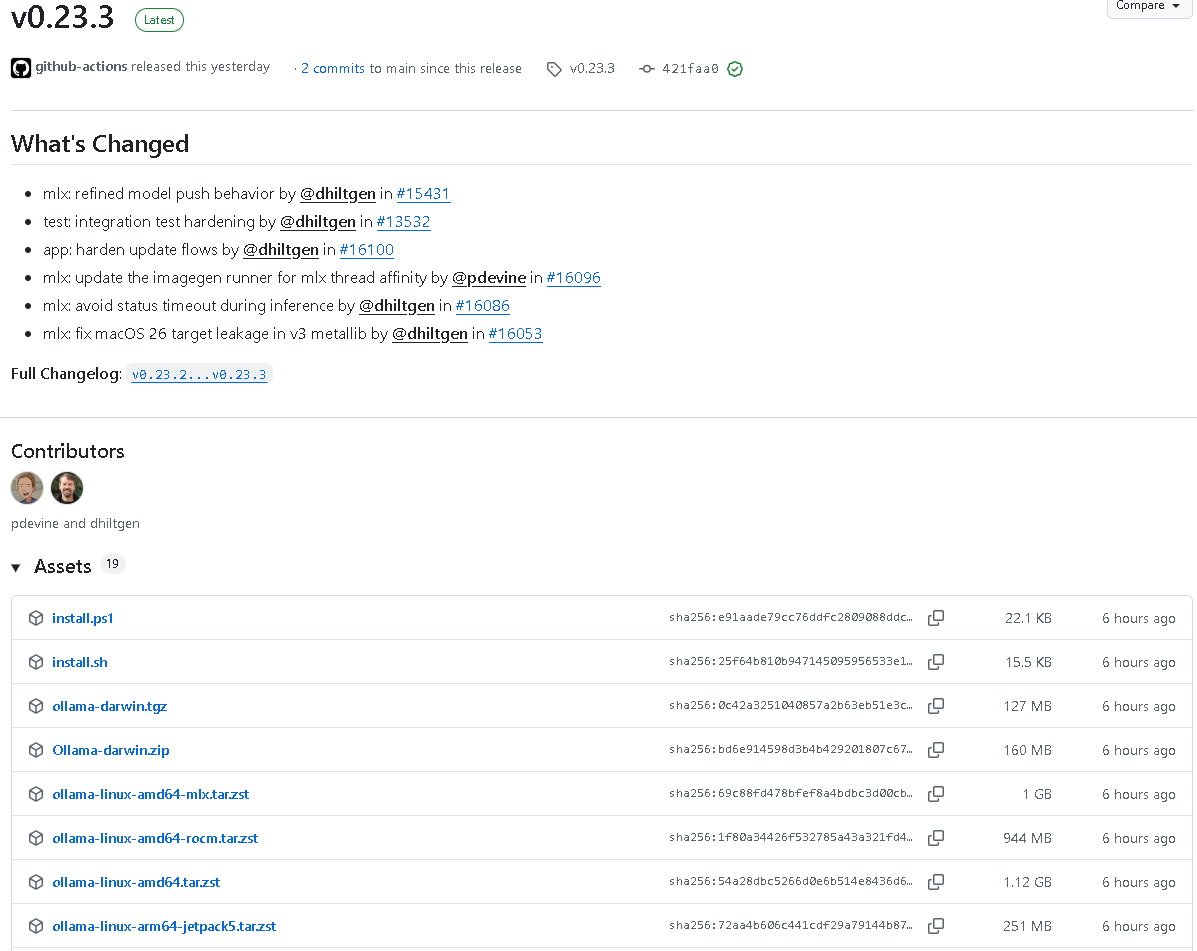Open the github-actions profile link
The height and width of the screenshot is (951, 1197).
click(82, 66)
